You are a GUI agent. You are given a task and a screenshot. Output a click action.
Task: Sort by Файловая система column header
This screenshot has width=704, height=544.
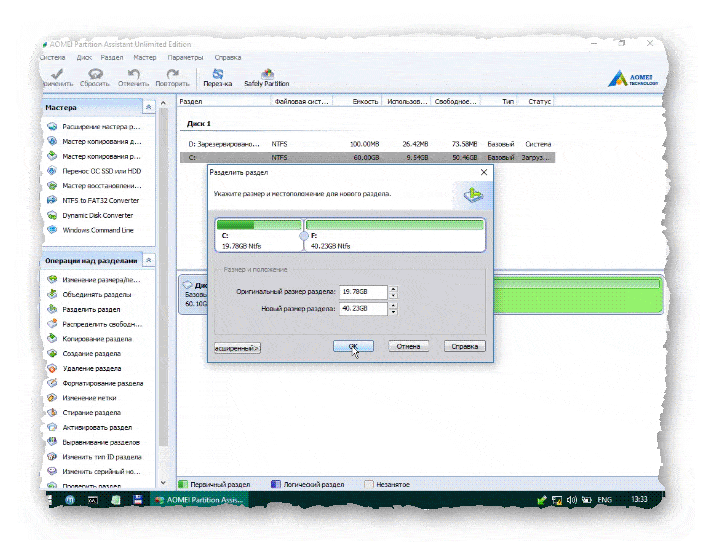pyautogui.click(x=302, y=101)
